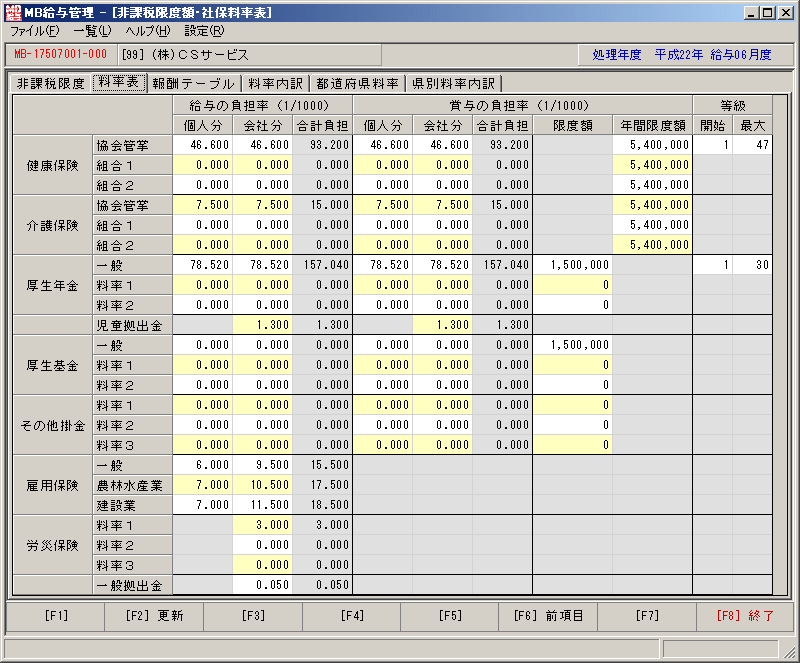Screen dimensions: 800x663
Task: Select 厚生年金 一般 等級 最大 cell showing 30
Action: [752, 265]
